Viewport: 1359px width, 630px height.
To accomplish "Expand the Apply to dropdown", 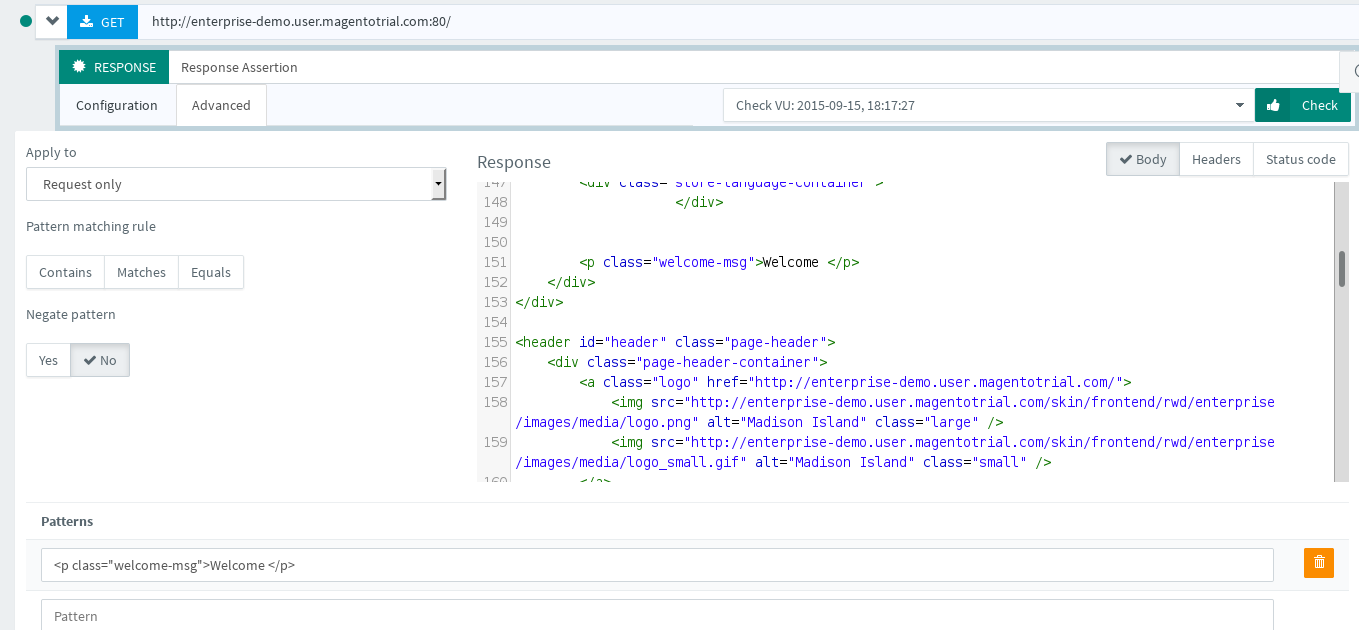I will point(236,184).
